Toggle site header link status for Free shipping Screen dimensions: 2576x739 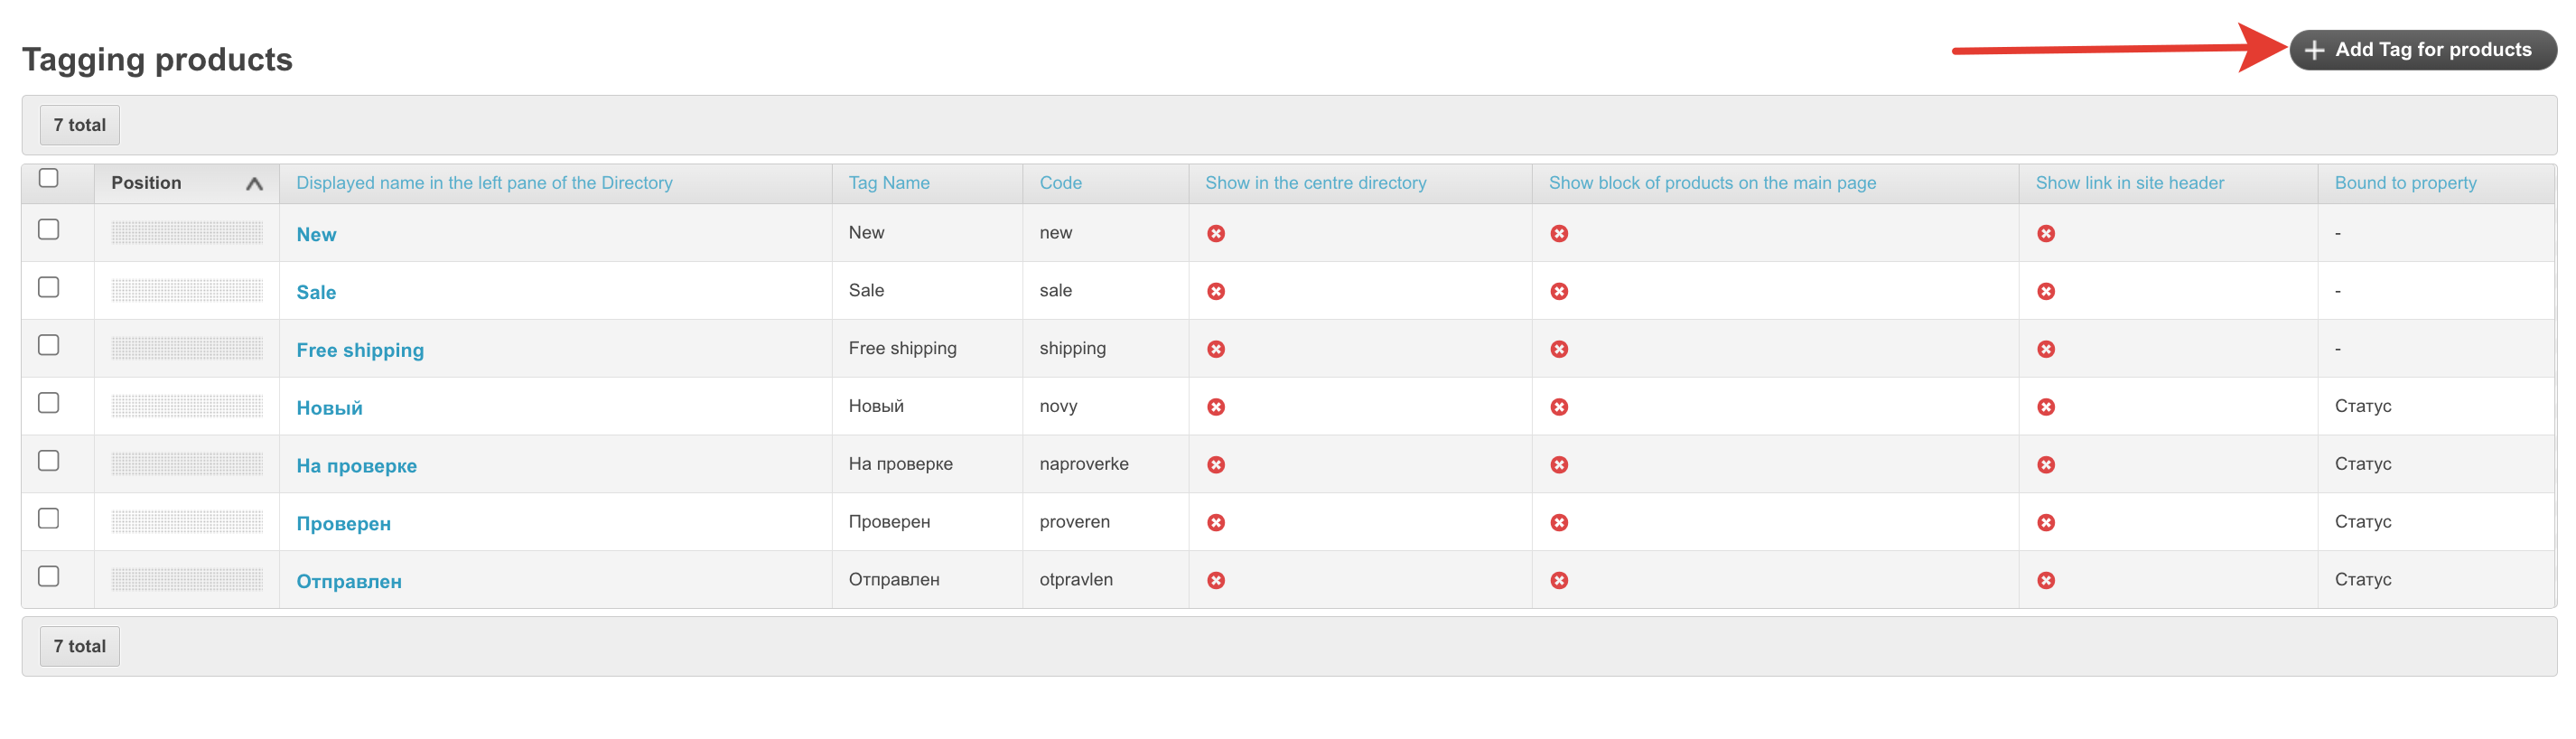click(2045, 350)
